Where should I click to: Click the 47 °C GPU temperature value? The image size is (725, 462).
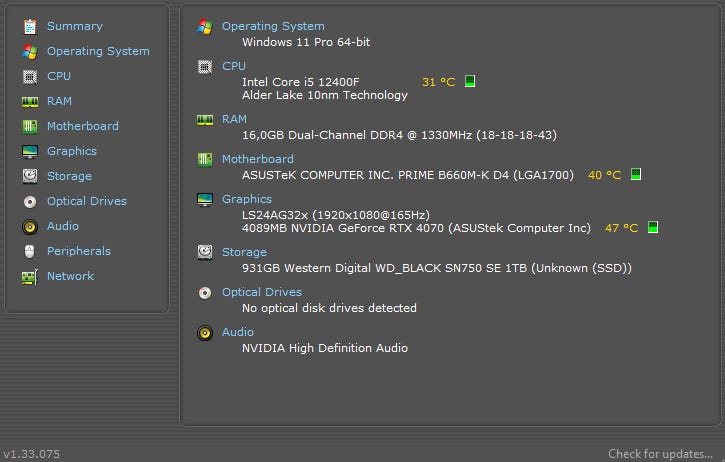click(x=621, y=228)
